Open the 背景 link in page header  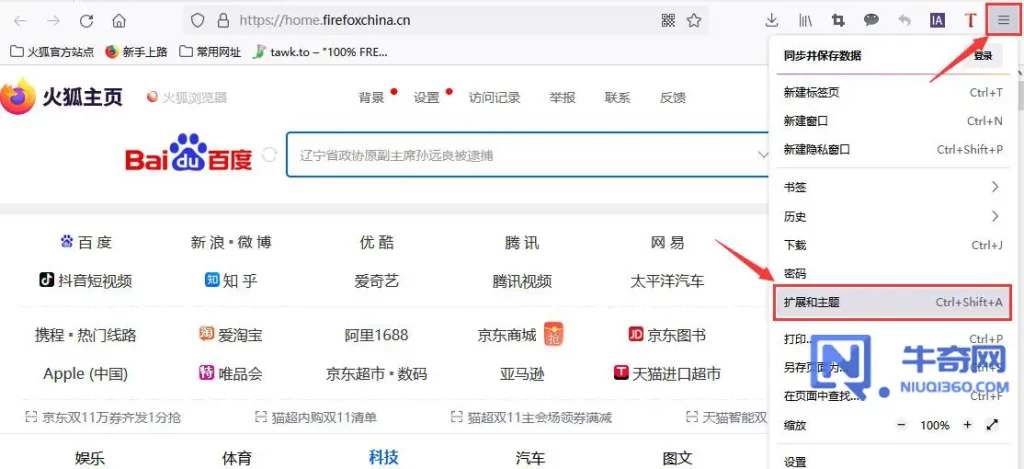[371, 98]
